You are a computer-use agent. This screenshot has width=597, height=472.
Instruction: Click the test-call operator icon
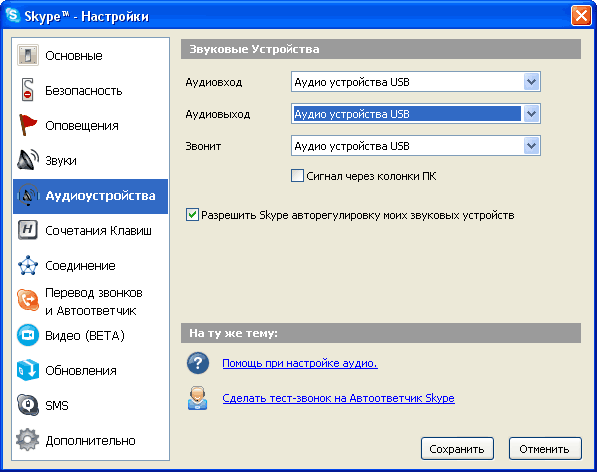pos(198,398)
